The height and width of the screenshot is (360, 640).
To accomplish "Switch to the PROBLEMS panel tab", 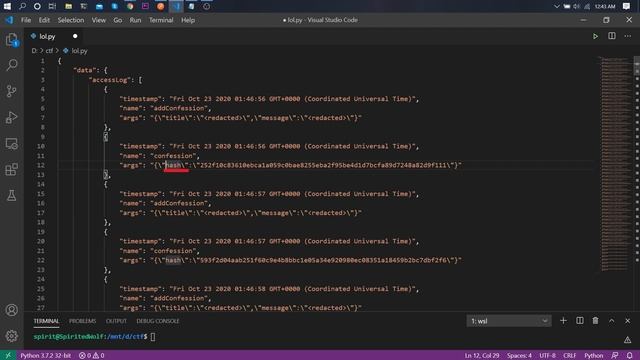I will [82, 321].
